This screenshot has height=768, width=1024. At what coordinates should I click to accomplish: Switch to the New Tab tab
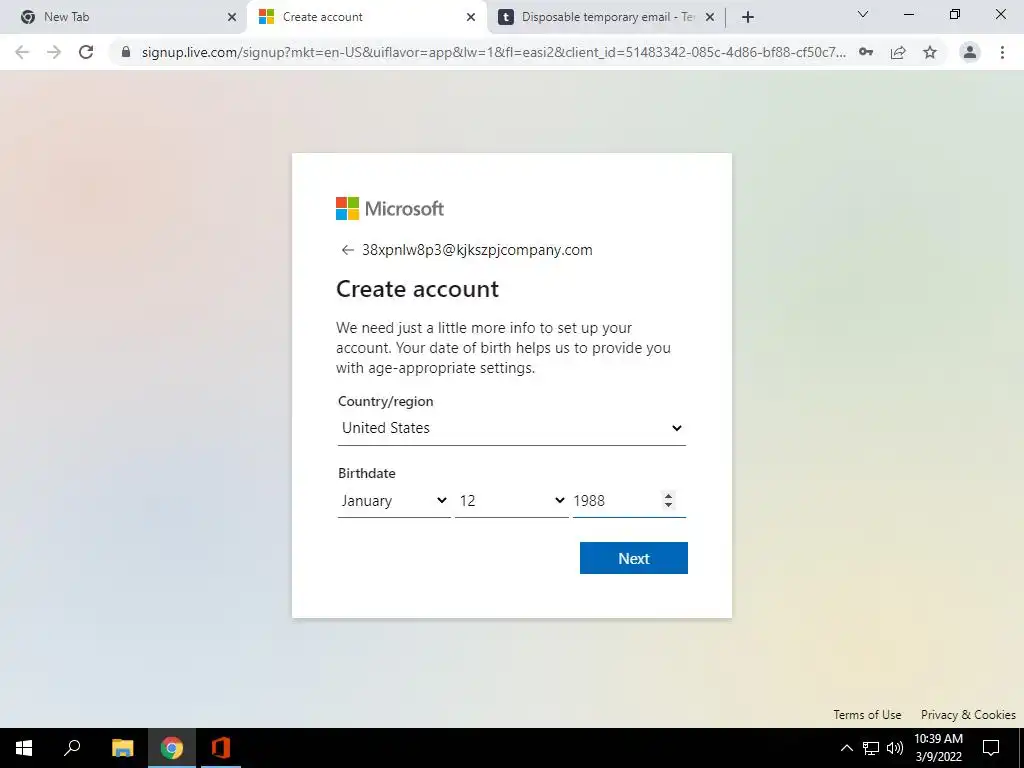click(x=123, y=17)
